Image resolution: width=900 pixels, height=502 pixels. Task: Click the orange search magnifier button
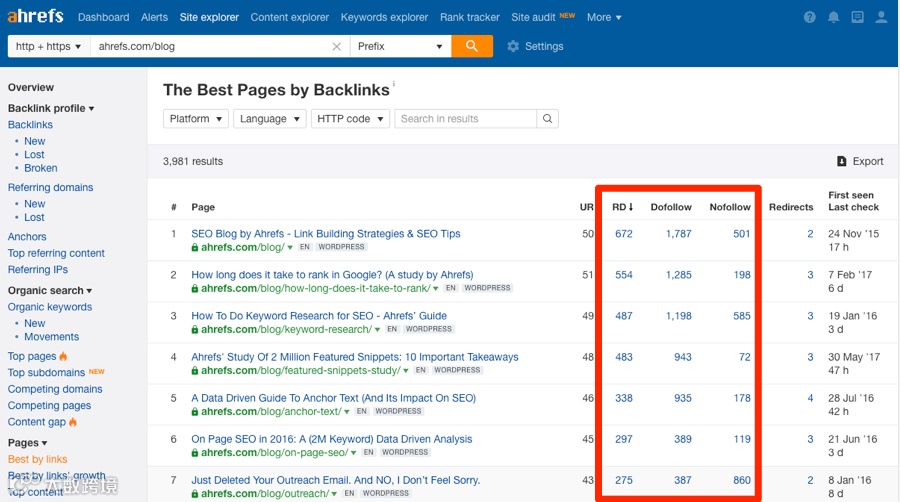(x=472, y=46)
